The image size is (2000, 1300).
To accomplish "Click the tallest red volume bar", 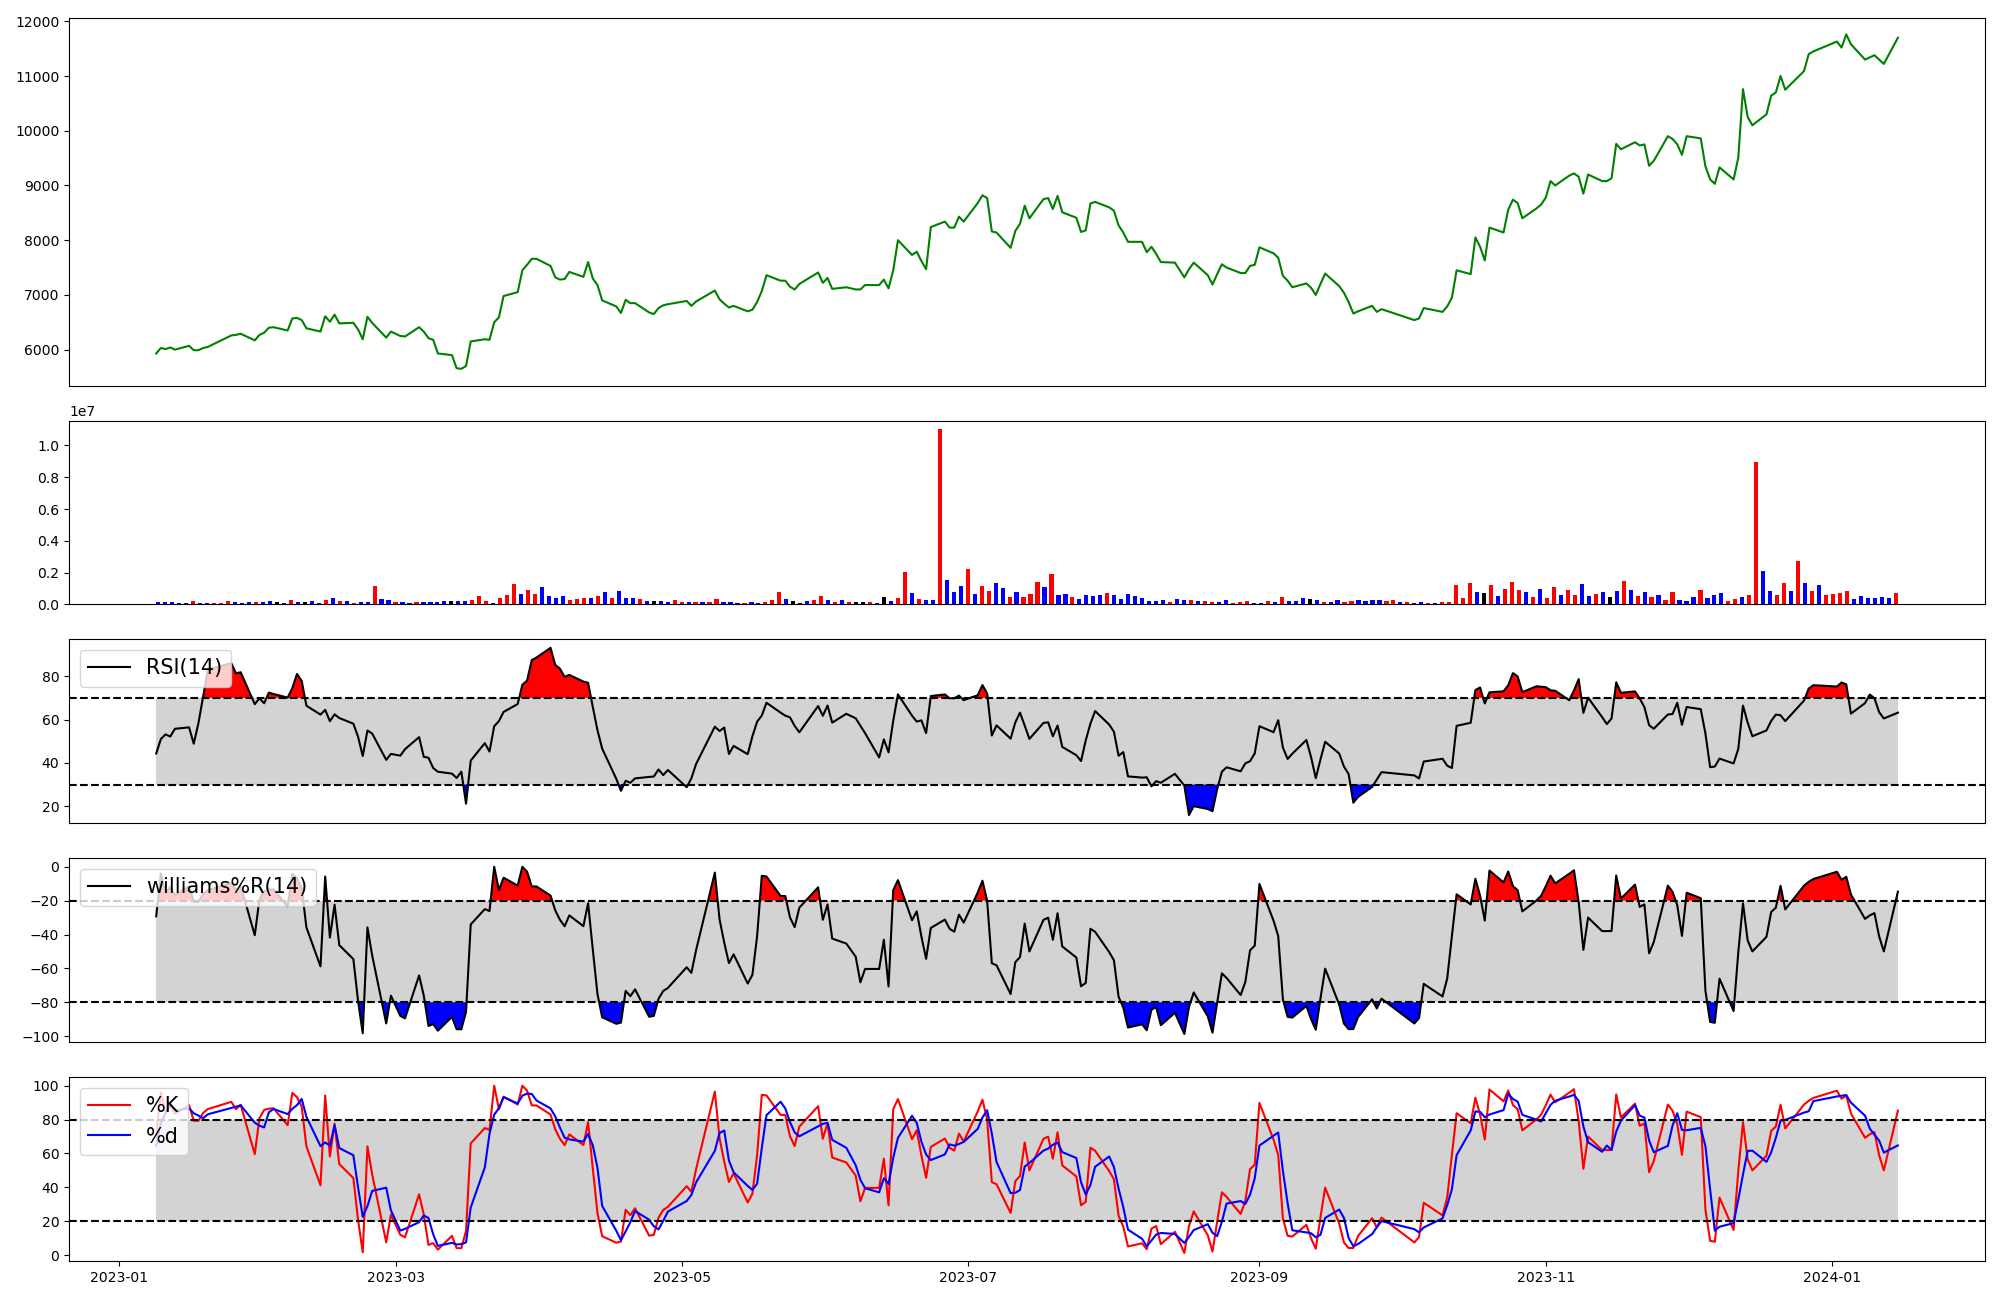I will pyautogui.click(x=940, y=517).
